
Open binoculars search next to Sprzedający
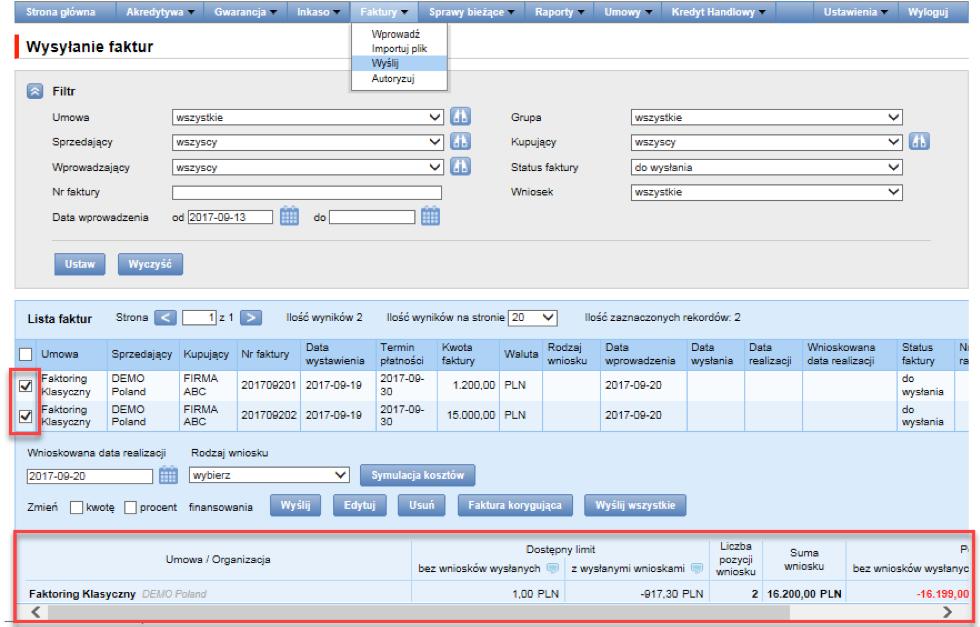[460, 141]
